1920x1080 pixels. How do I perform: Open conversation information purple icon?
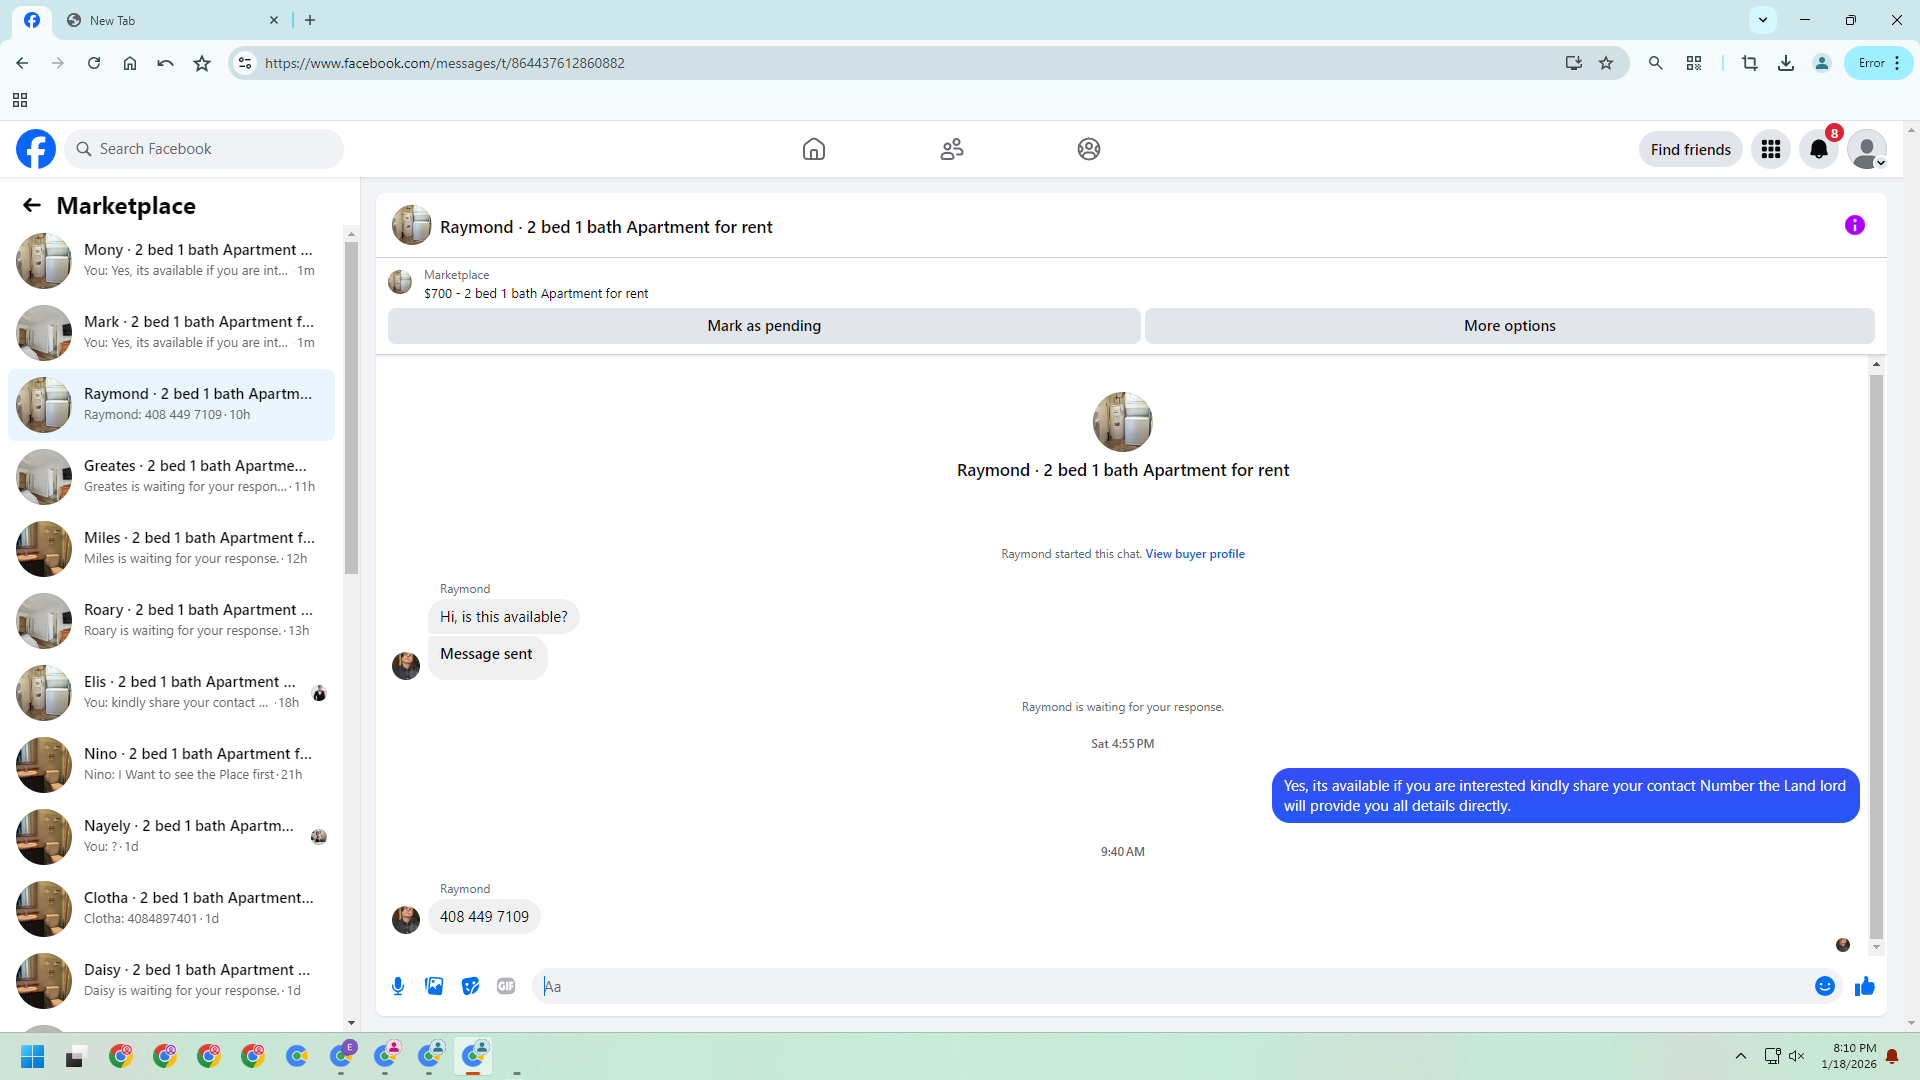click(x=1854, y=226)
